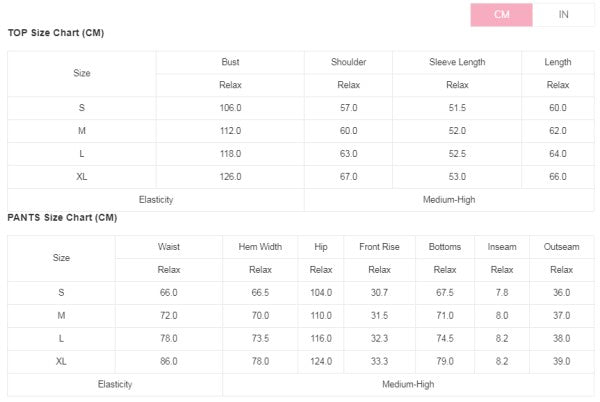Select the Shoulder column header

click(348, 62)
